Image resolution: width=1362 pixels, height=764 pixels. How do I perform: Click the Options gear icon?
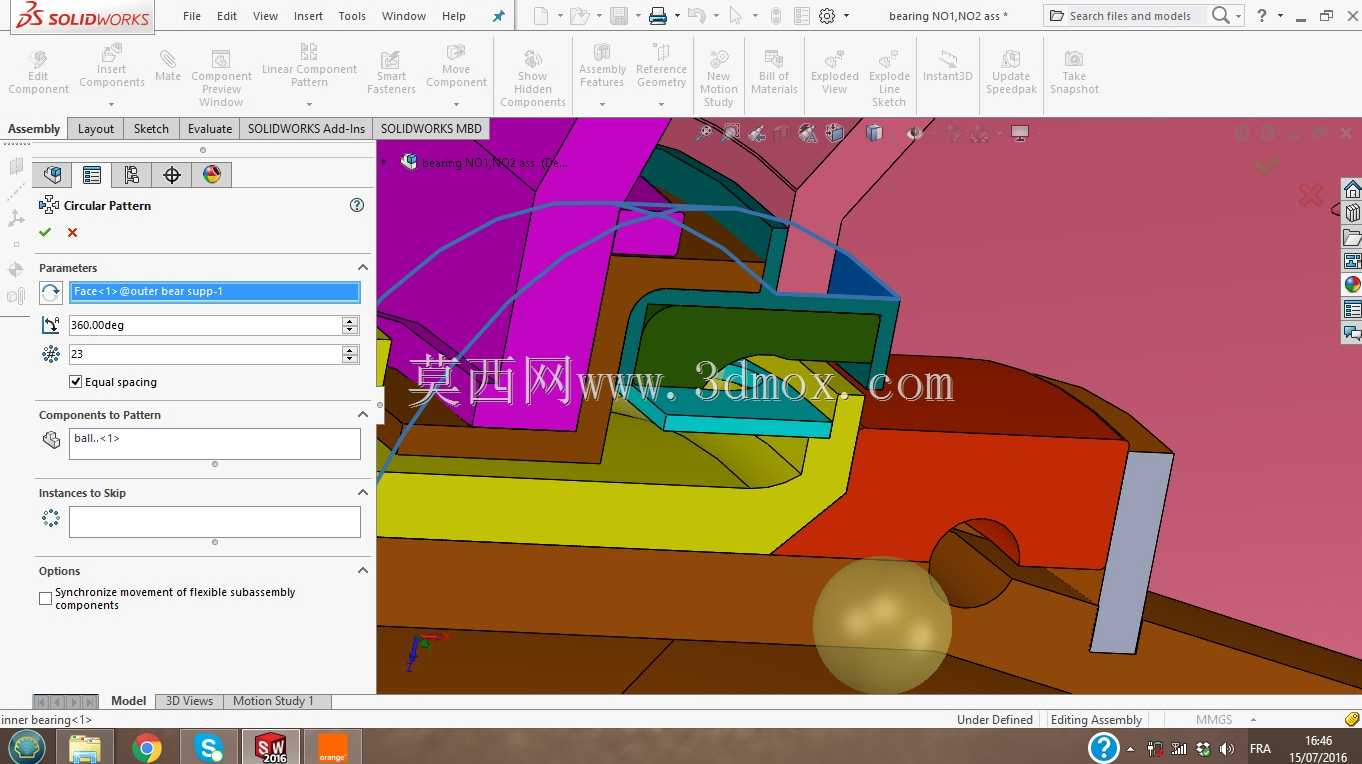827,16
